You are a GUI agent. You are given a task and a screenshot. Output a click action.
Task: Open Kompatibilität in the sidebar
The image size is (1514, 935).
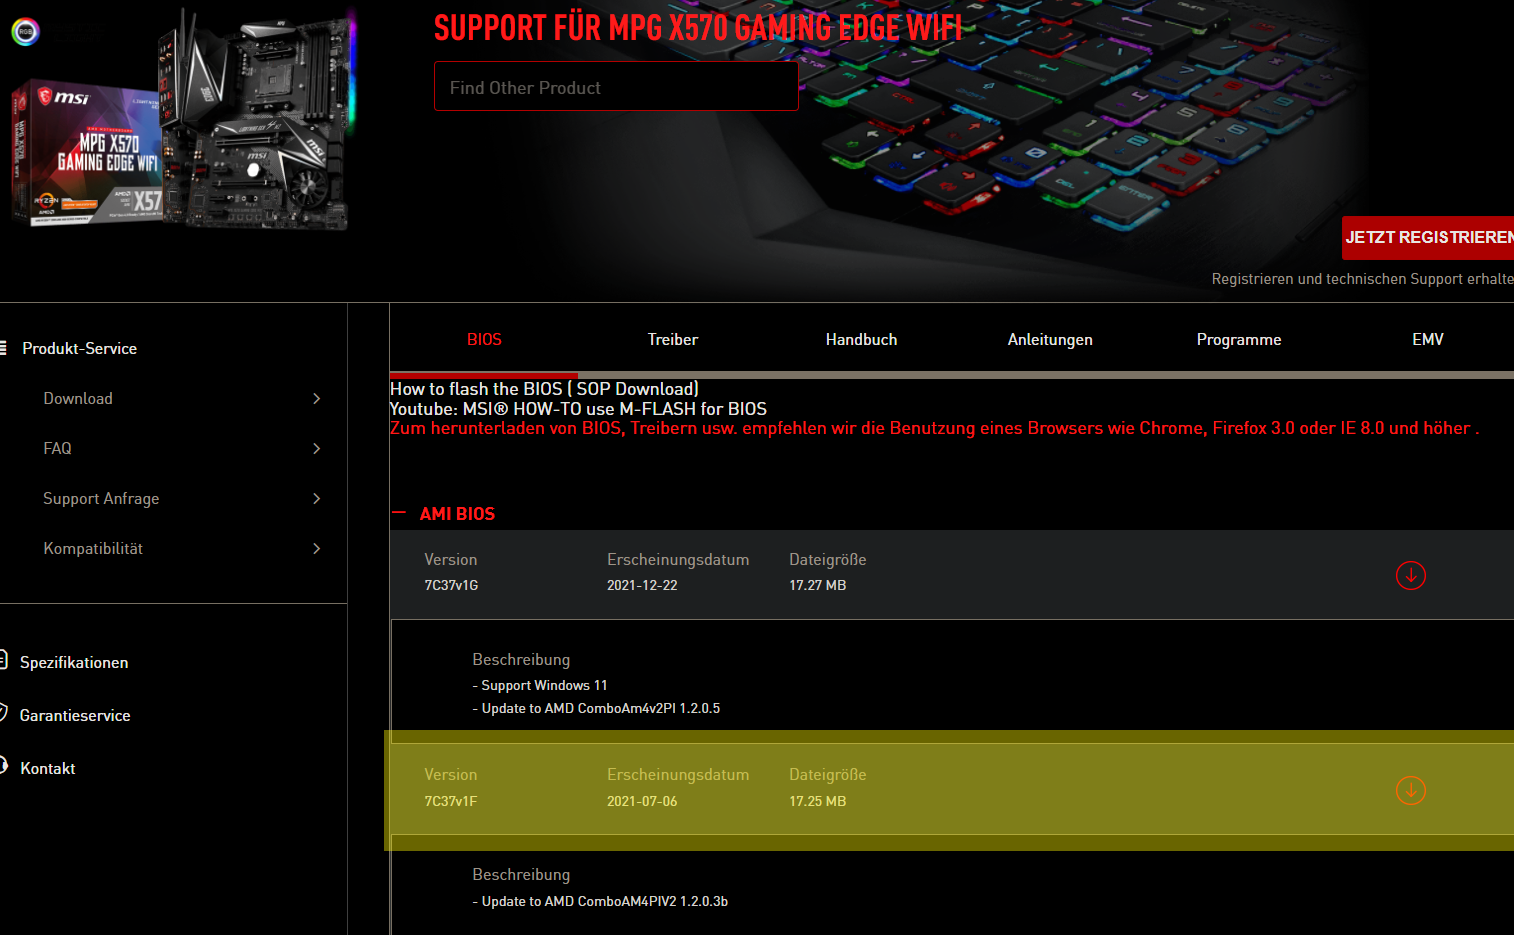(93, 548)
